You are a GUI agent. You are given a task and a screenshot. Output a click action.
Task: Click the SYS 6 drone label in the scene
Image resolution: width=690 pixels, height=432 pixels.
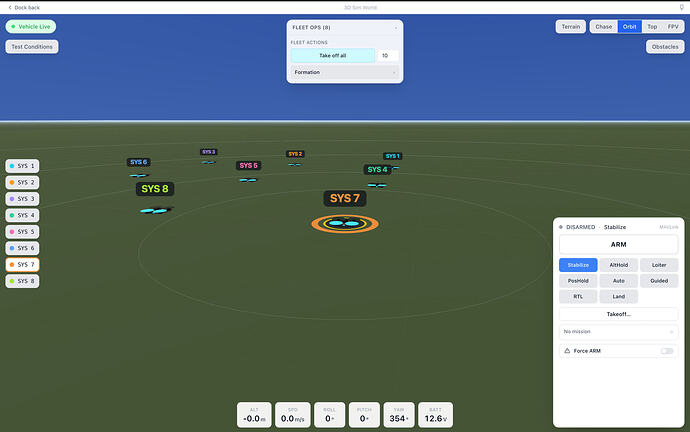(139, 162)
